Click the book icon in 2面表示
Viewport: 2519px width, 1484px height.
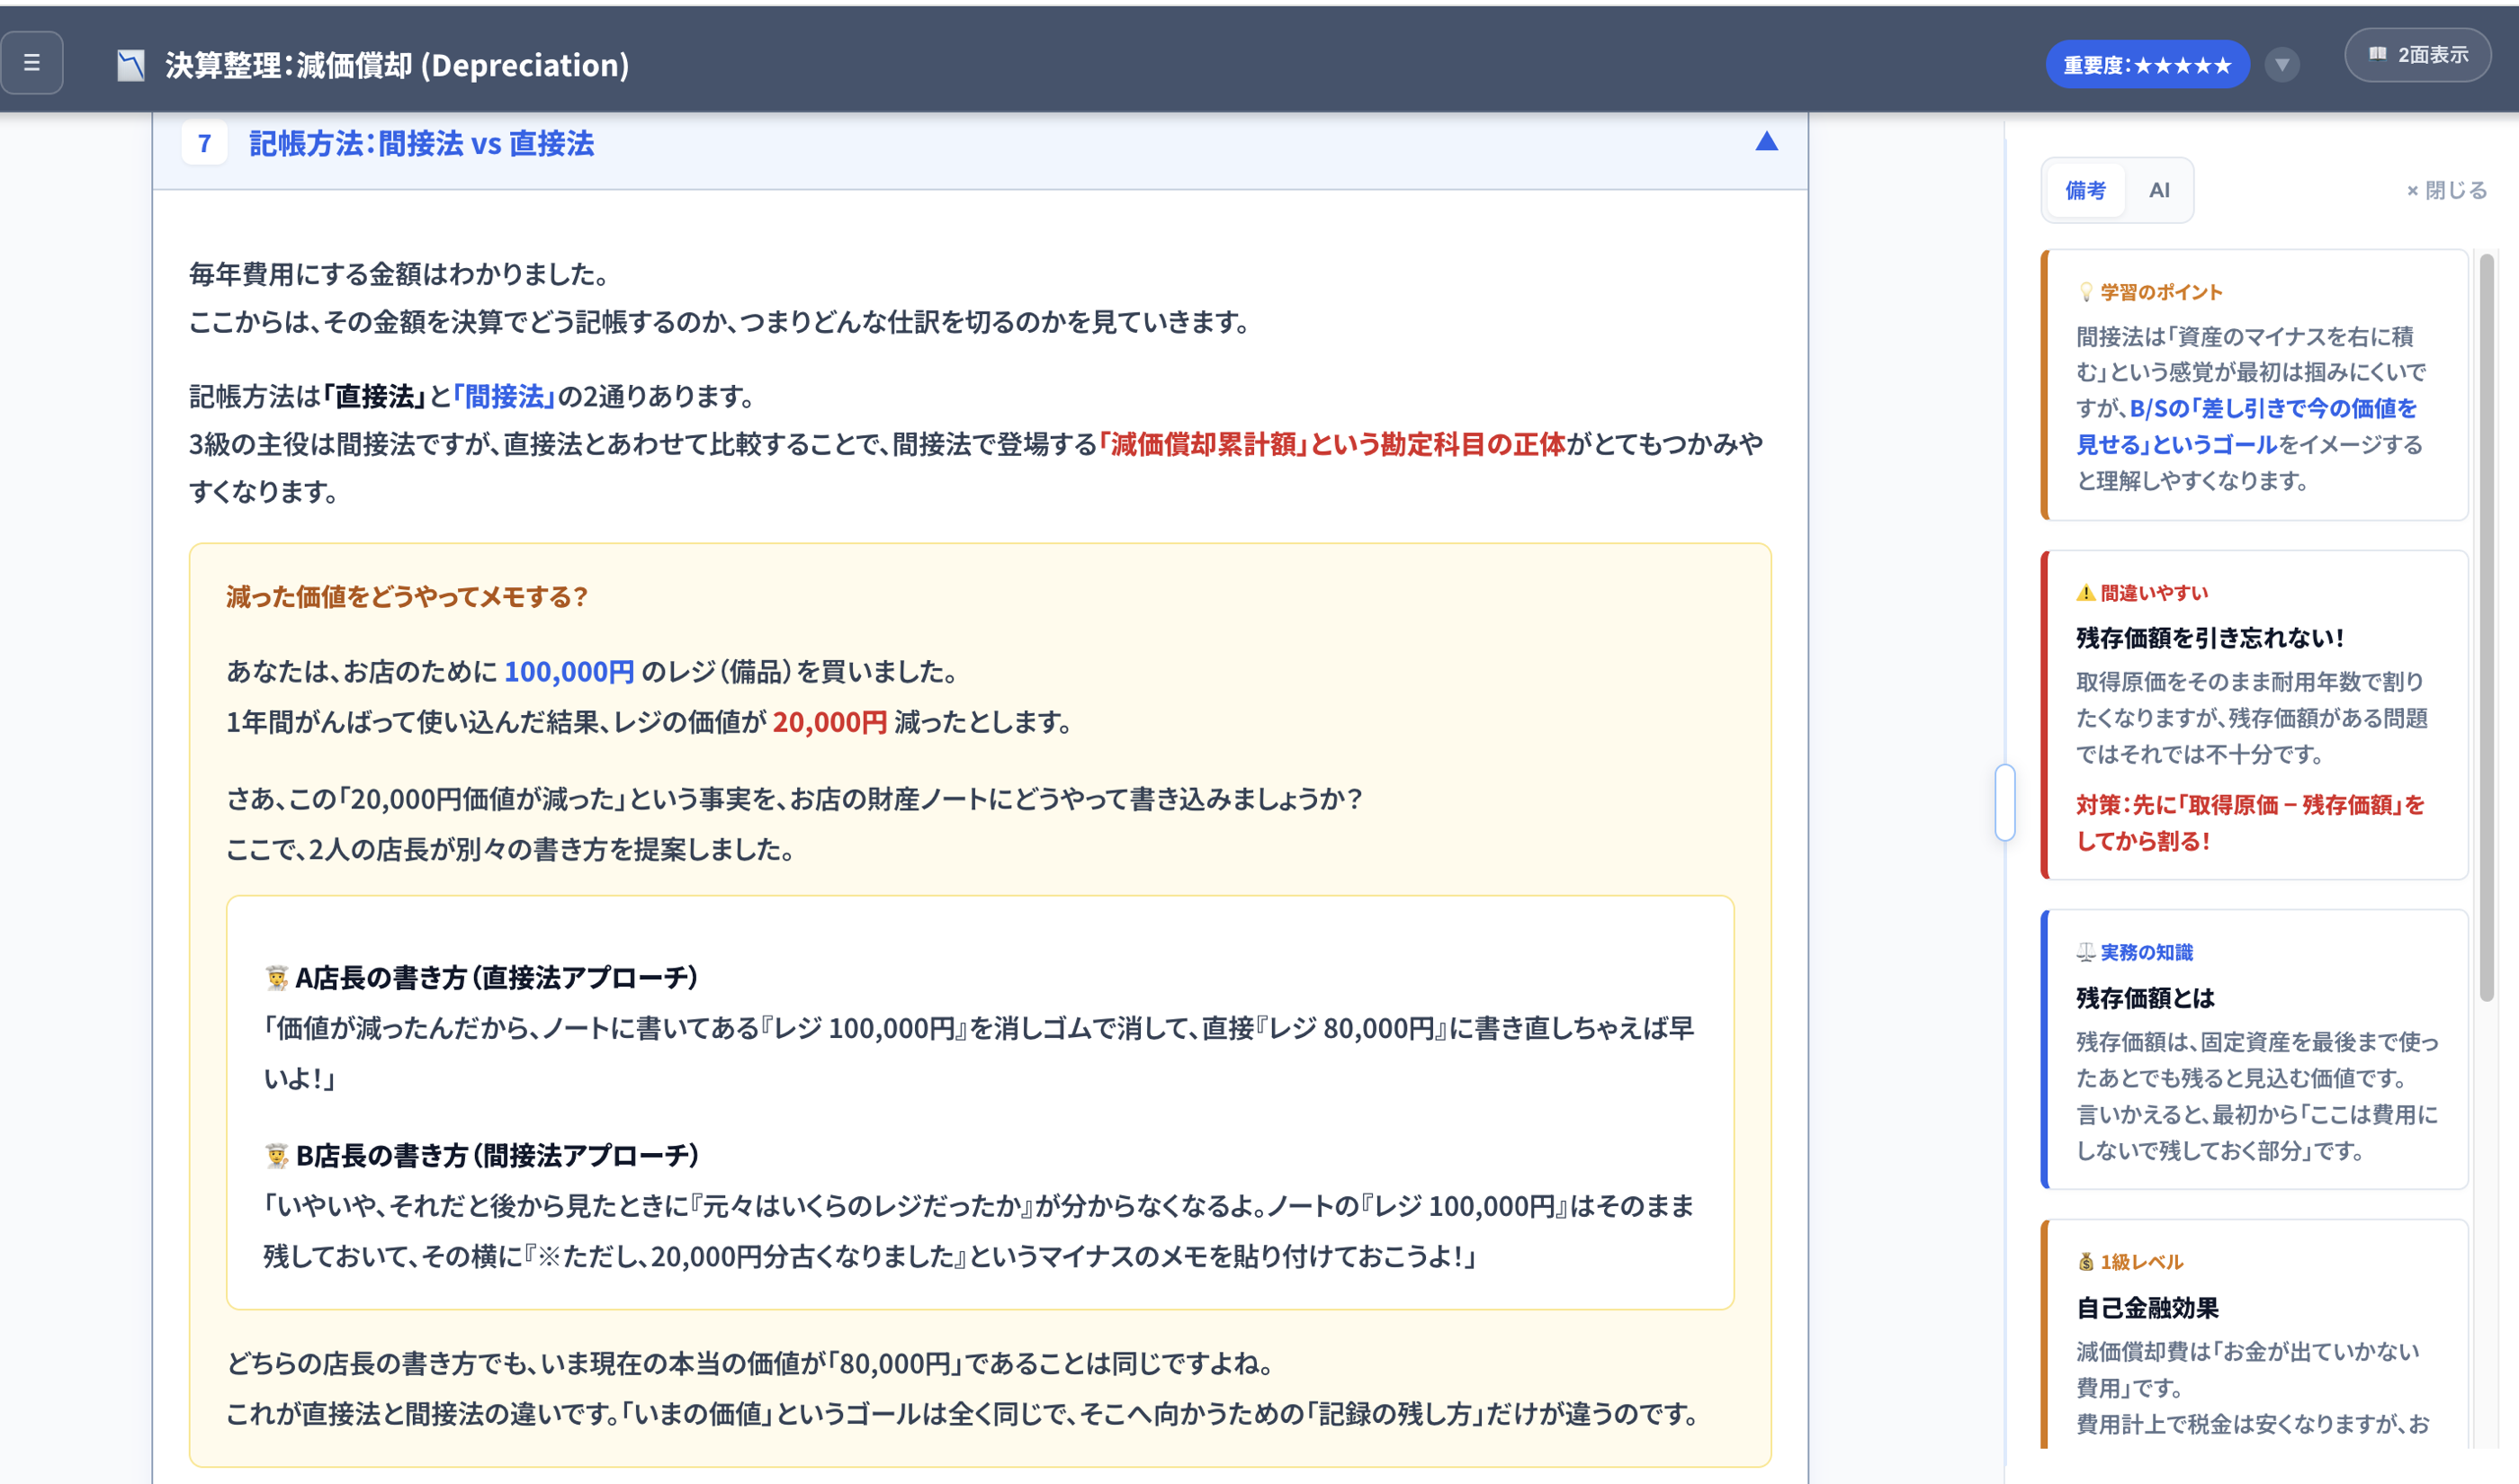(2378, 54)
